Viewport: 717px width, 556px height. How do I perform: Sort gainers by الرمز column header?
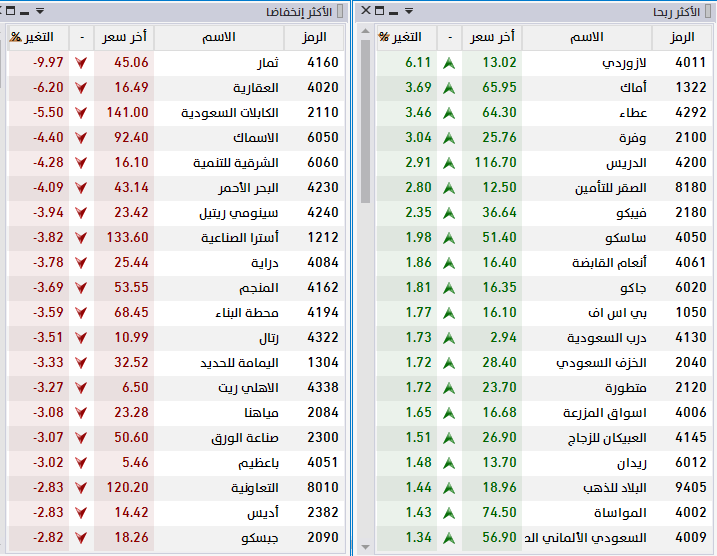[x=682, y=37]
